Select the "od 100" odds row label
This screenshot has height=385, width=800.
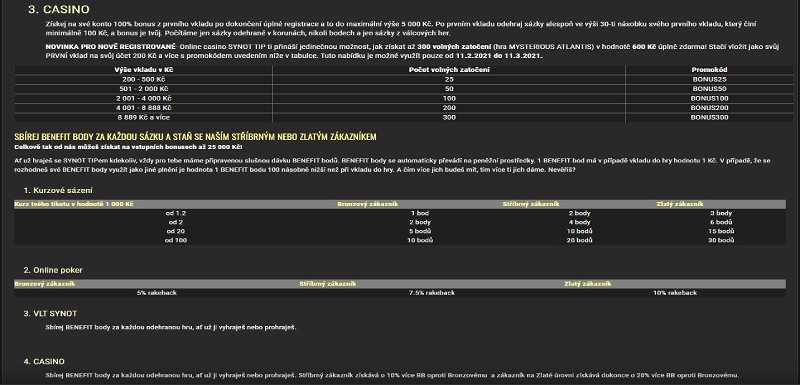coord(176,240)
